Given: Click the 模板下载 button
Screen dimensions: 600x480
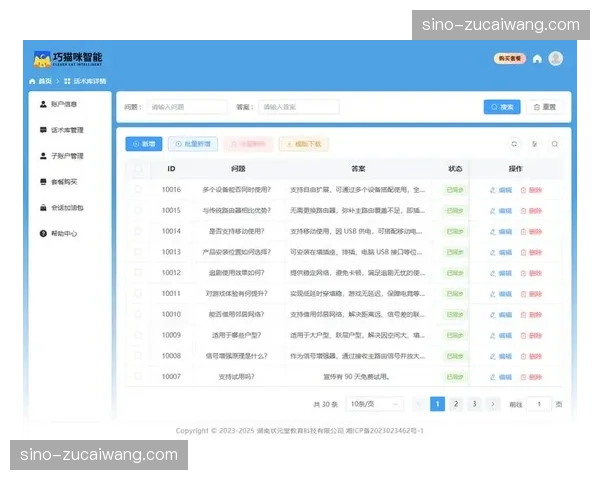Looking at the screenshot, I should tap(304, 144).
